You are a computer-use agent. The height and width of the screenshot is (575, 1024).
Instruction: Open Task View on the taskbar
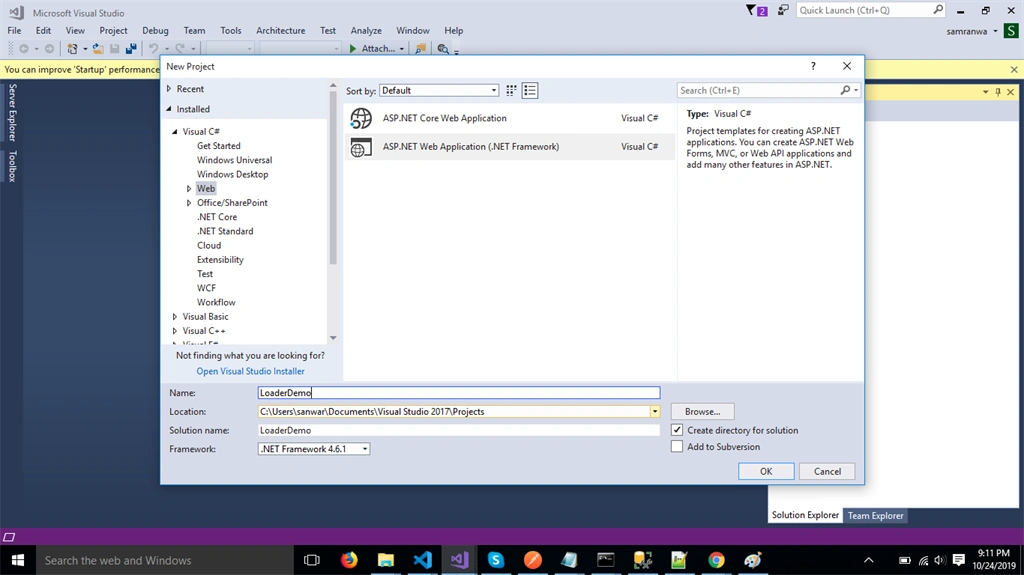[312, 560]
